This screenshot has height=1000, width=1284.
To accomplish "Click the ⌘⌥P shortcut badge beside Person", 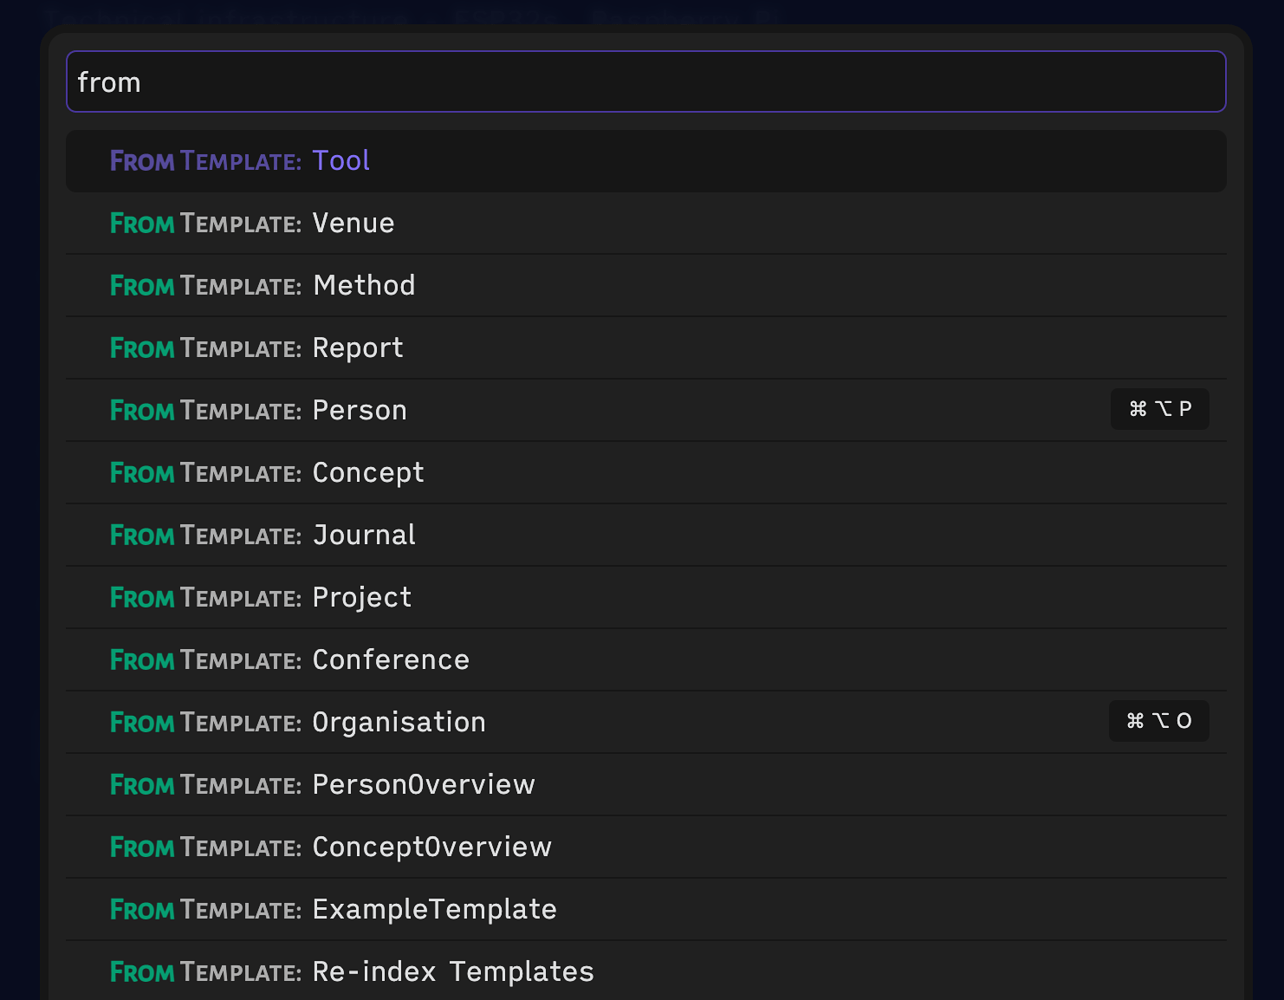I will pos(1159,409).
